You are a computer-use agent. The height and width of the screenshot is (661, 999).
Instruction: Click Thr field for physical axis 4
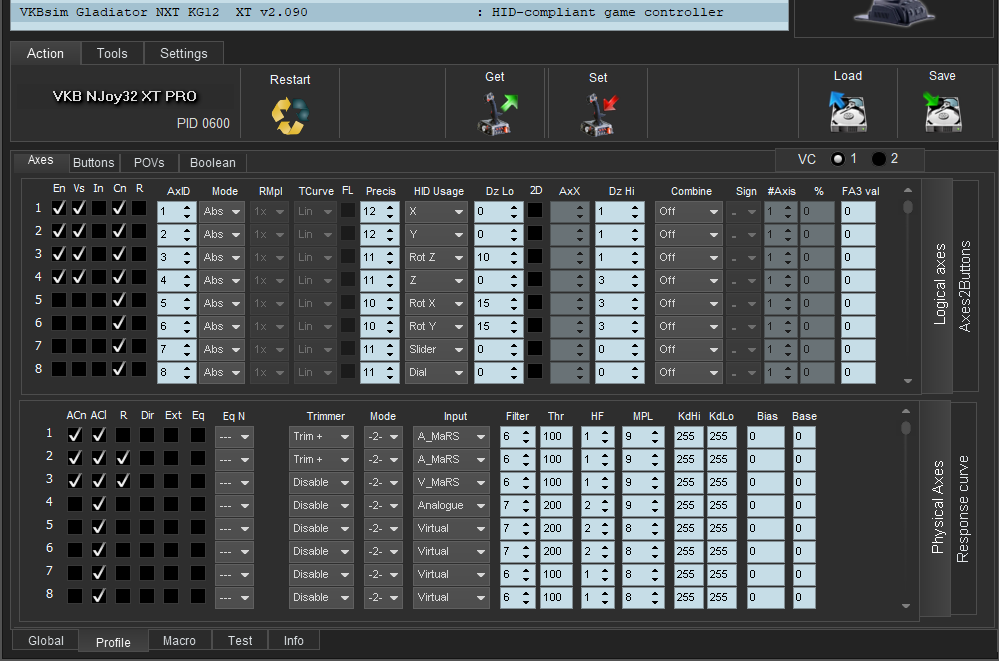tap(556, 505)
